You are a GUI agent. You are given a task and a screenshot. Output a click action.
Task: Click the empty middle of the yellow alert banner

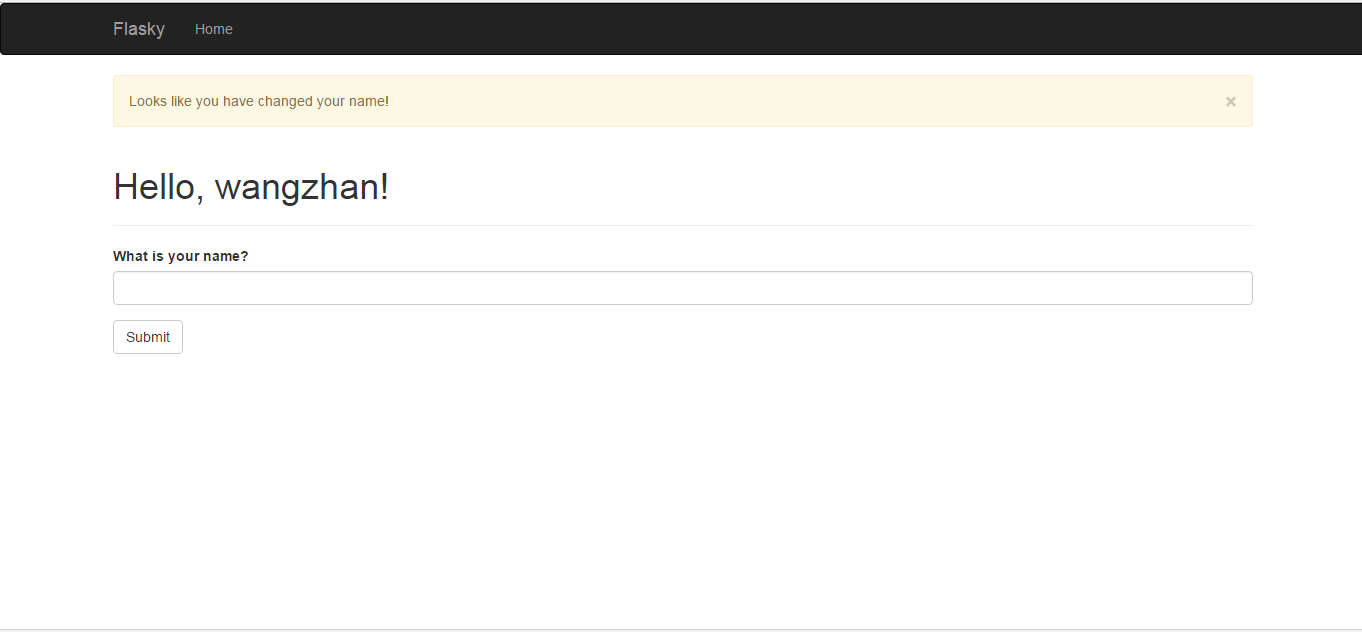tap(800, 101)
